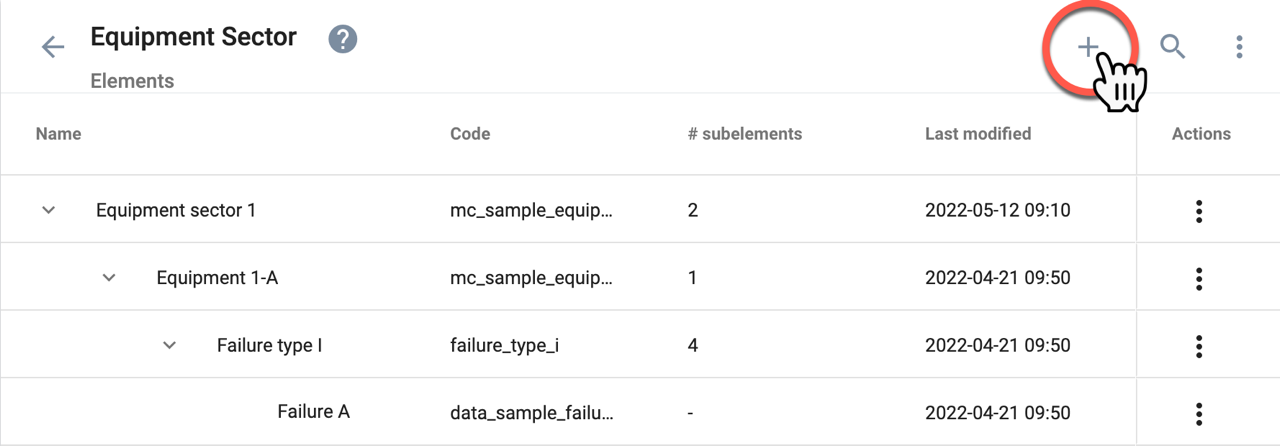Open search with the magnifier icon
The image size is (1280, 446).
tap(1172, 46)
